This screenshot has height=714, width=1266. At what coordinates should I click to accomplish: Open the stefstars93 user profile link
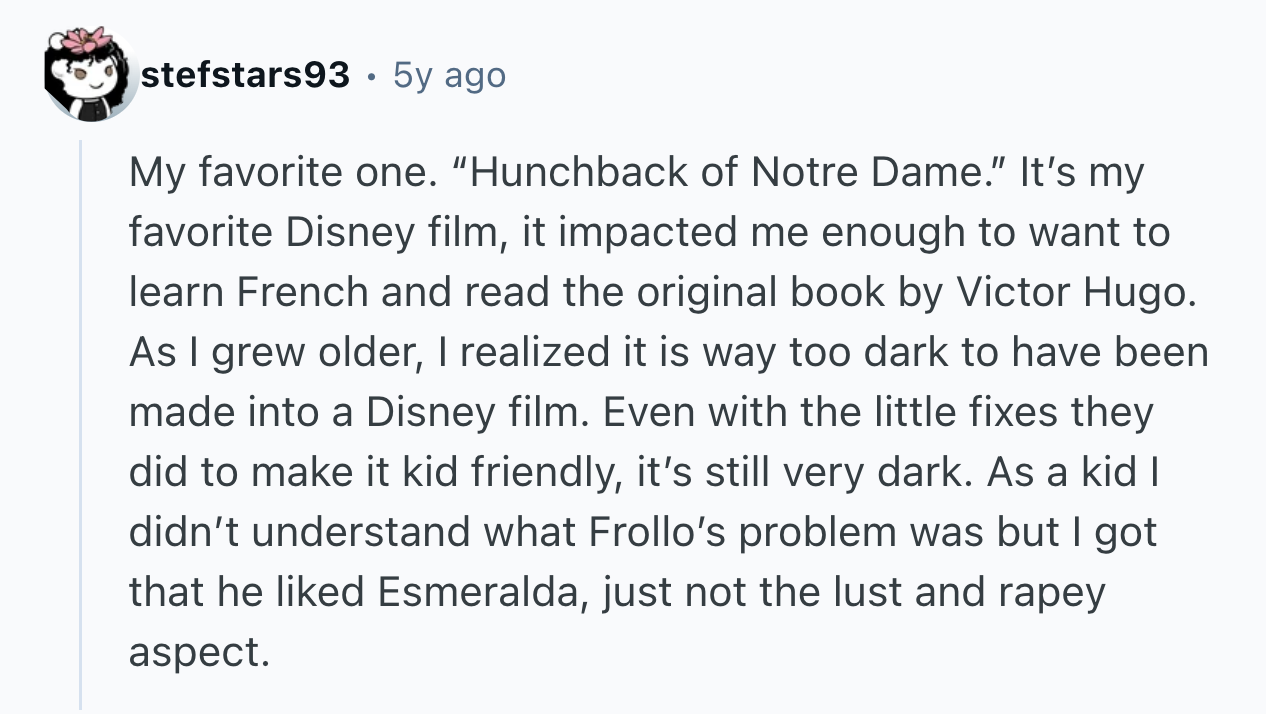coord(245,75)
